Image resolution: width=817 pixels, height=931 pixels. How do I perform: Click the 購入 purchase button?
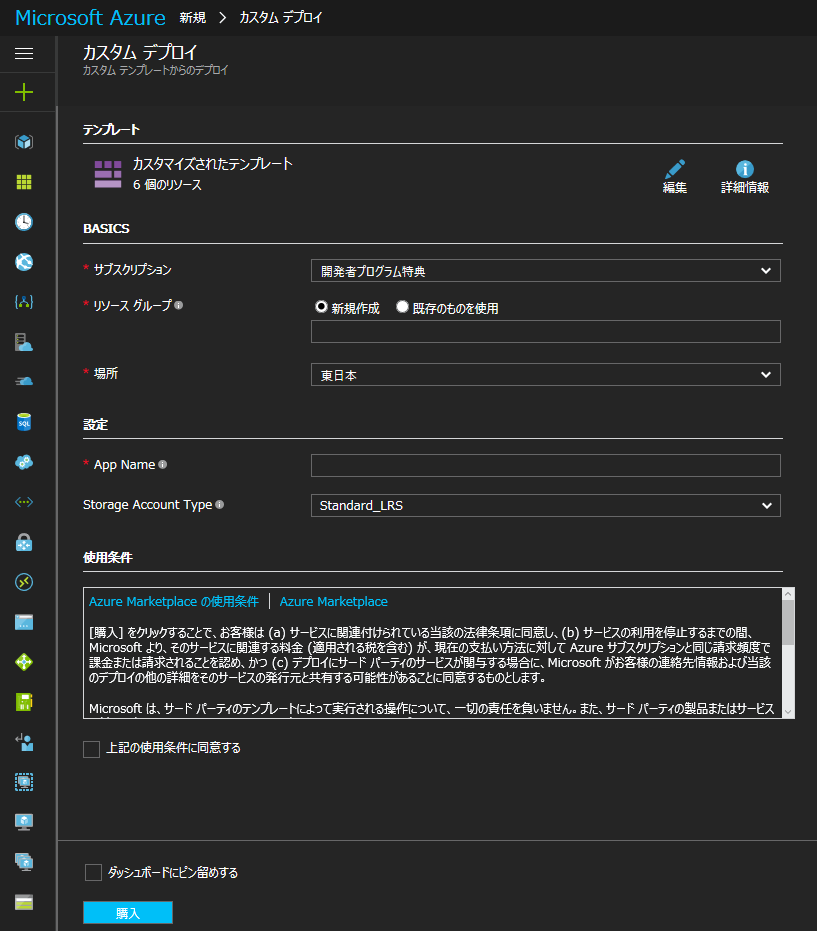point(128,913)
